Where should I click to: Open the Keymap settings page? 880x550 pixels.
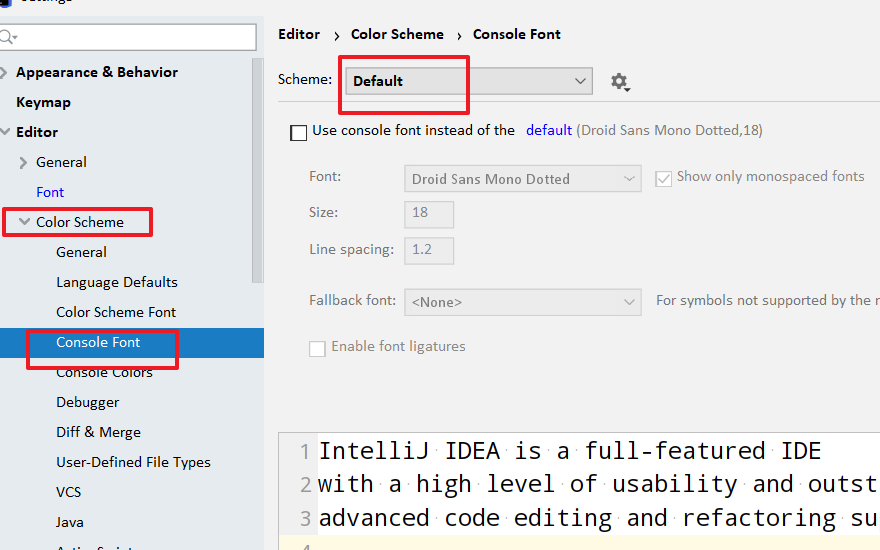43,102
